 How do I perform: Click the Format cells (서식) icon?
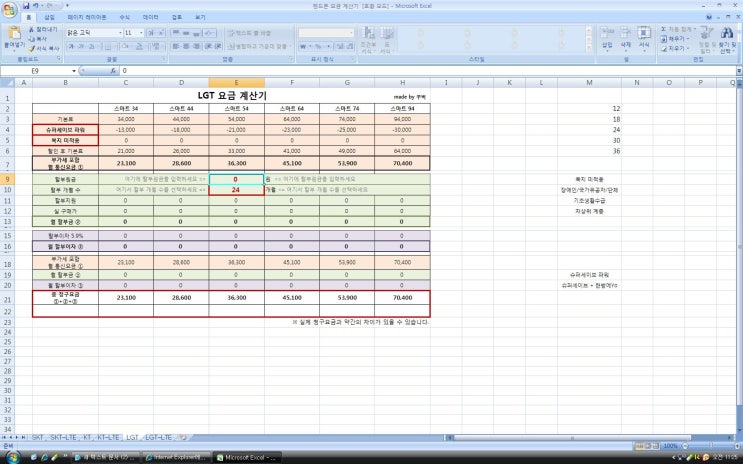pos(644,33)
